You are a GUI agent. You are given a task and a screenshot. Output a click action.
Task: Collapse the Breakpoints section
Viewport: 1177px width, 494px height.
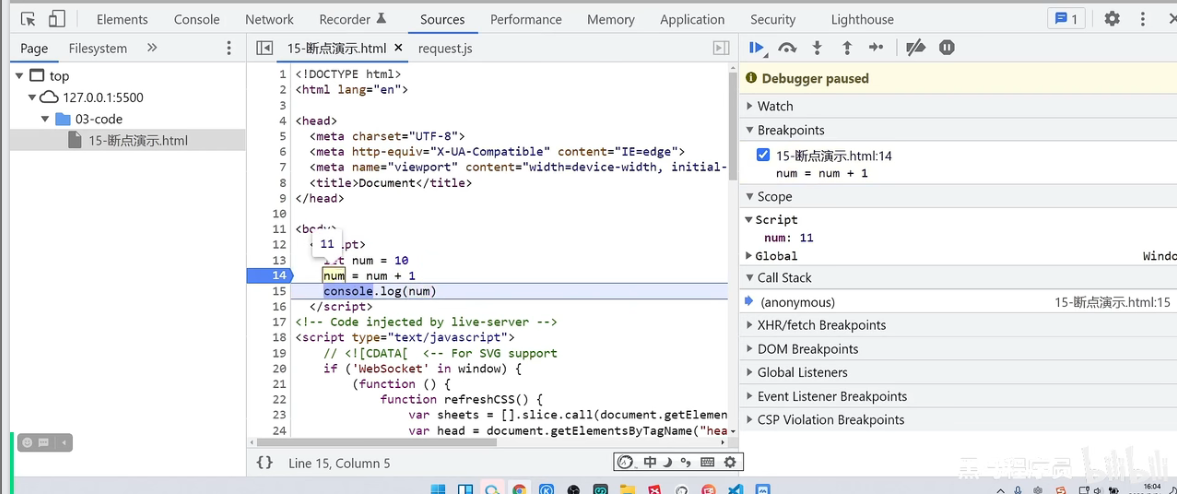point(958,130)
